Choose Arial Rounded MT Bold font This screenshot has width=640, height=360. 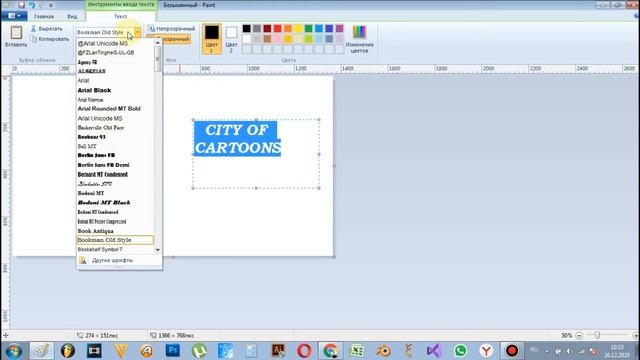coord(115,109)
